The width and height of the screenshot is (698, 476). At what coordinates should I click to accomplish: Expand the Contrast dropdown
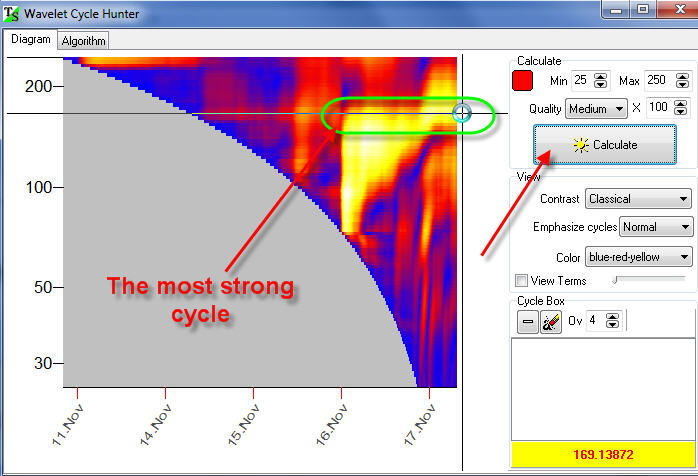point(638,199)
